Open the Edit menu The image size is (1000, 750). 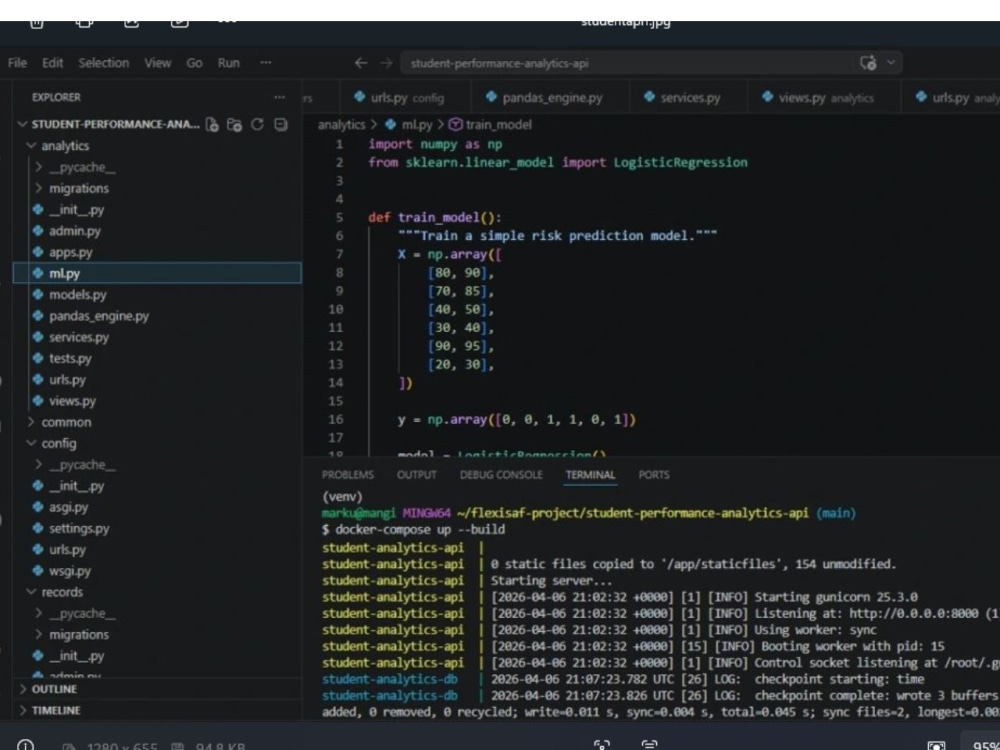click(52, 62)
